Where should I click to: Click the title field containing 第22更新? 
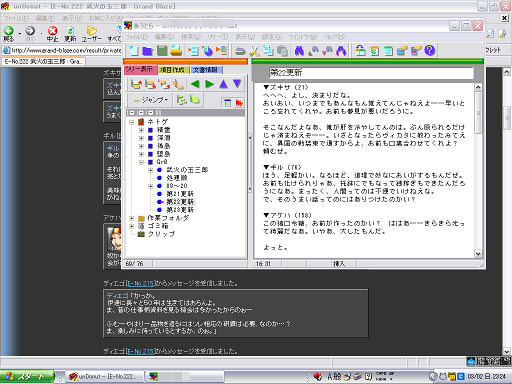pyautogui.click(x=371, y=72)
